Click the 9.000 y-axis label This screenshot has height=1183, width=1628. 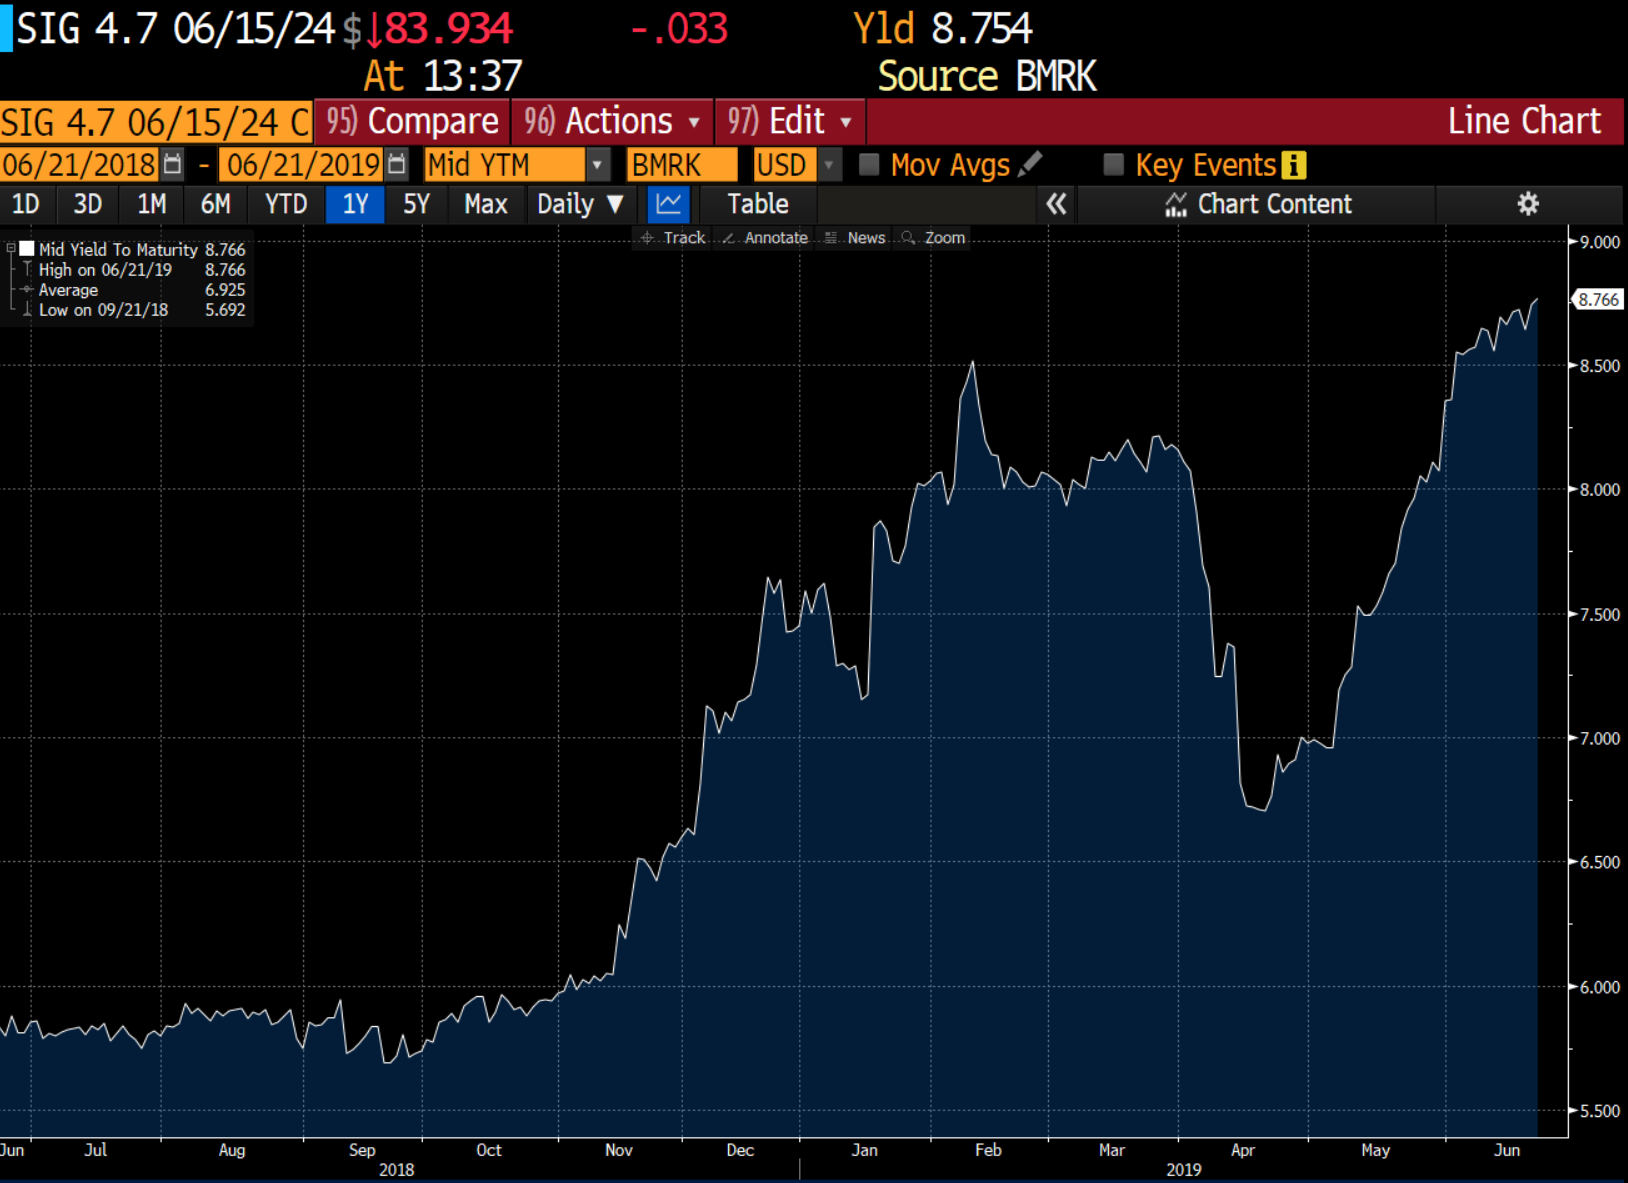1600,242
